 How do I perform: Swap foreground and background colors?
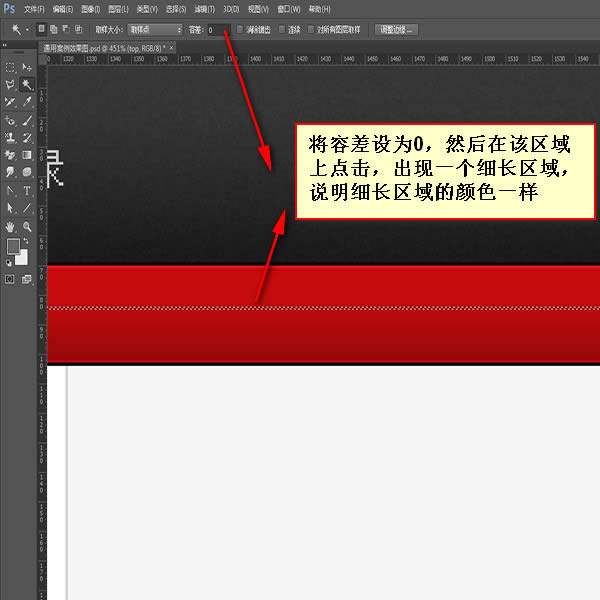[x=26, y=241]
